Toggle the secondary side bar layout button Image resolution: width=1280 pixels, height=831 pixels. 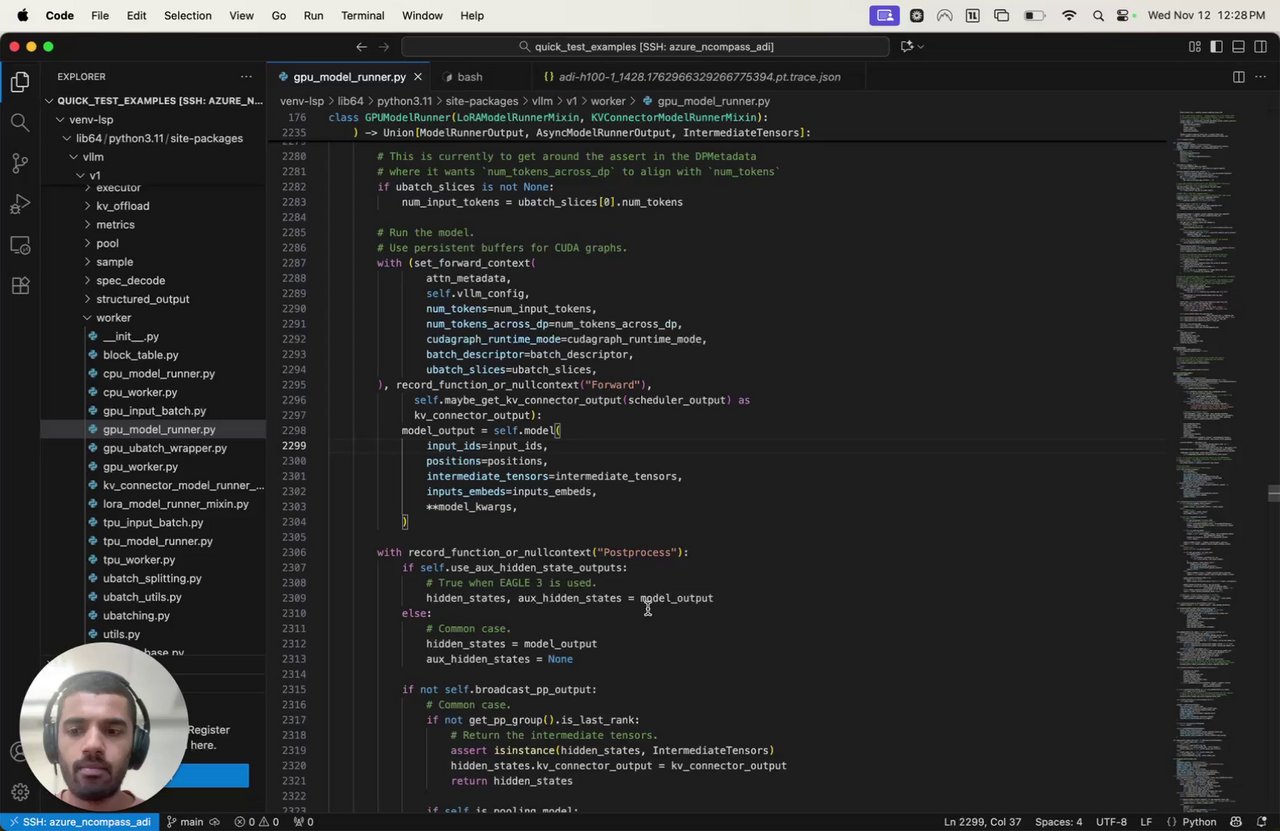[1259, 47]
